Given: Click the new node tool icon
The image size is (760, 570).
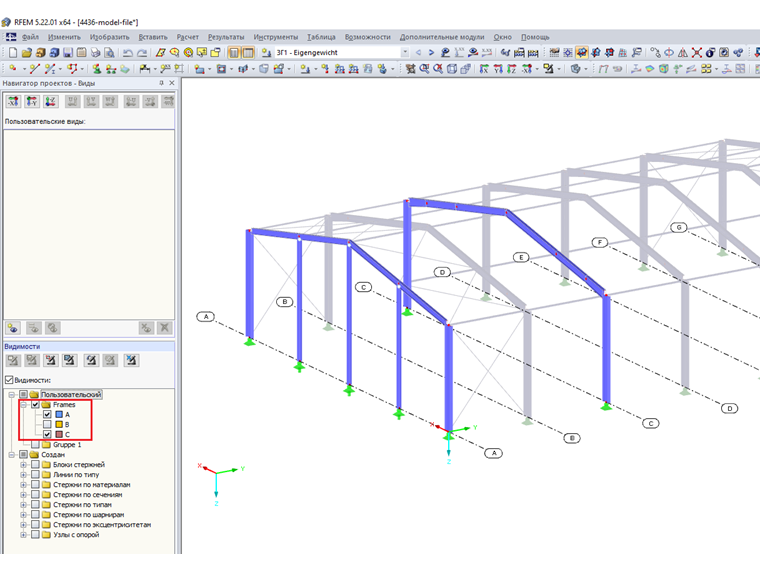Looking at the screenshot, I should [x=13, y=69].
